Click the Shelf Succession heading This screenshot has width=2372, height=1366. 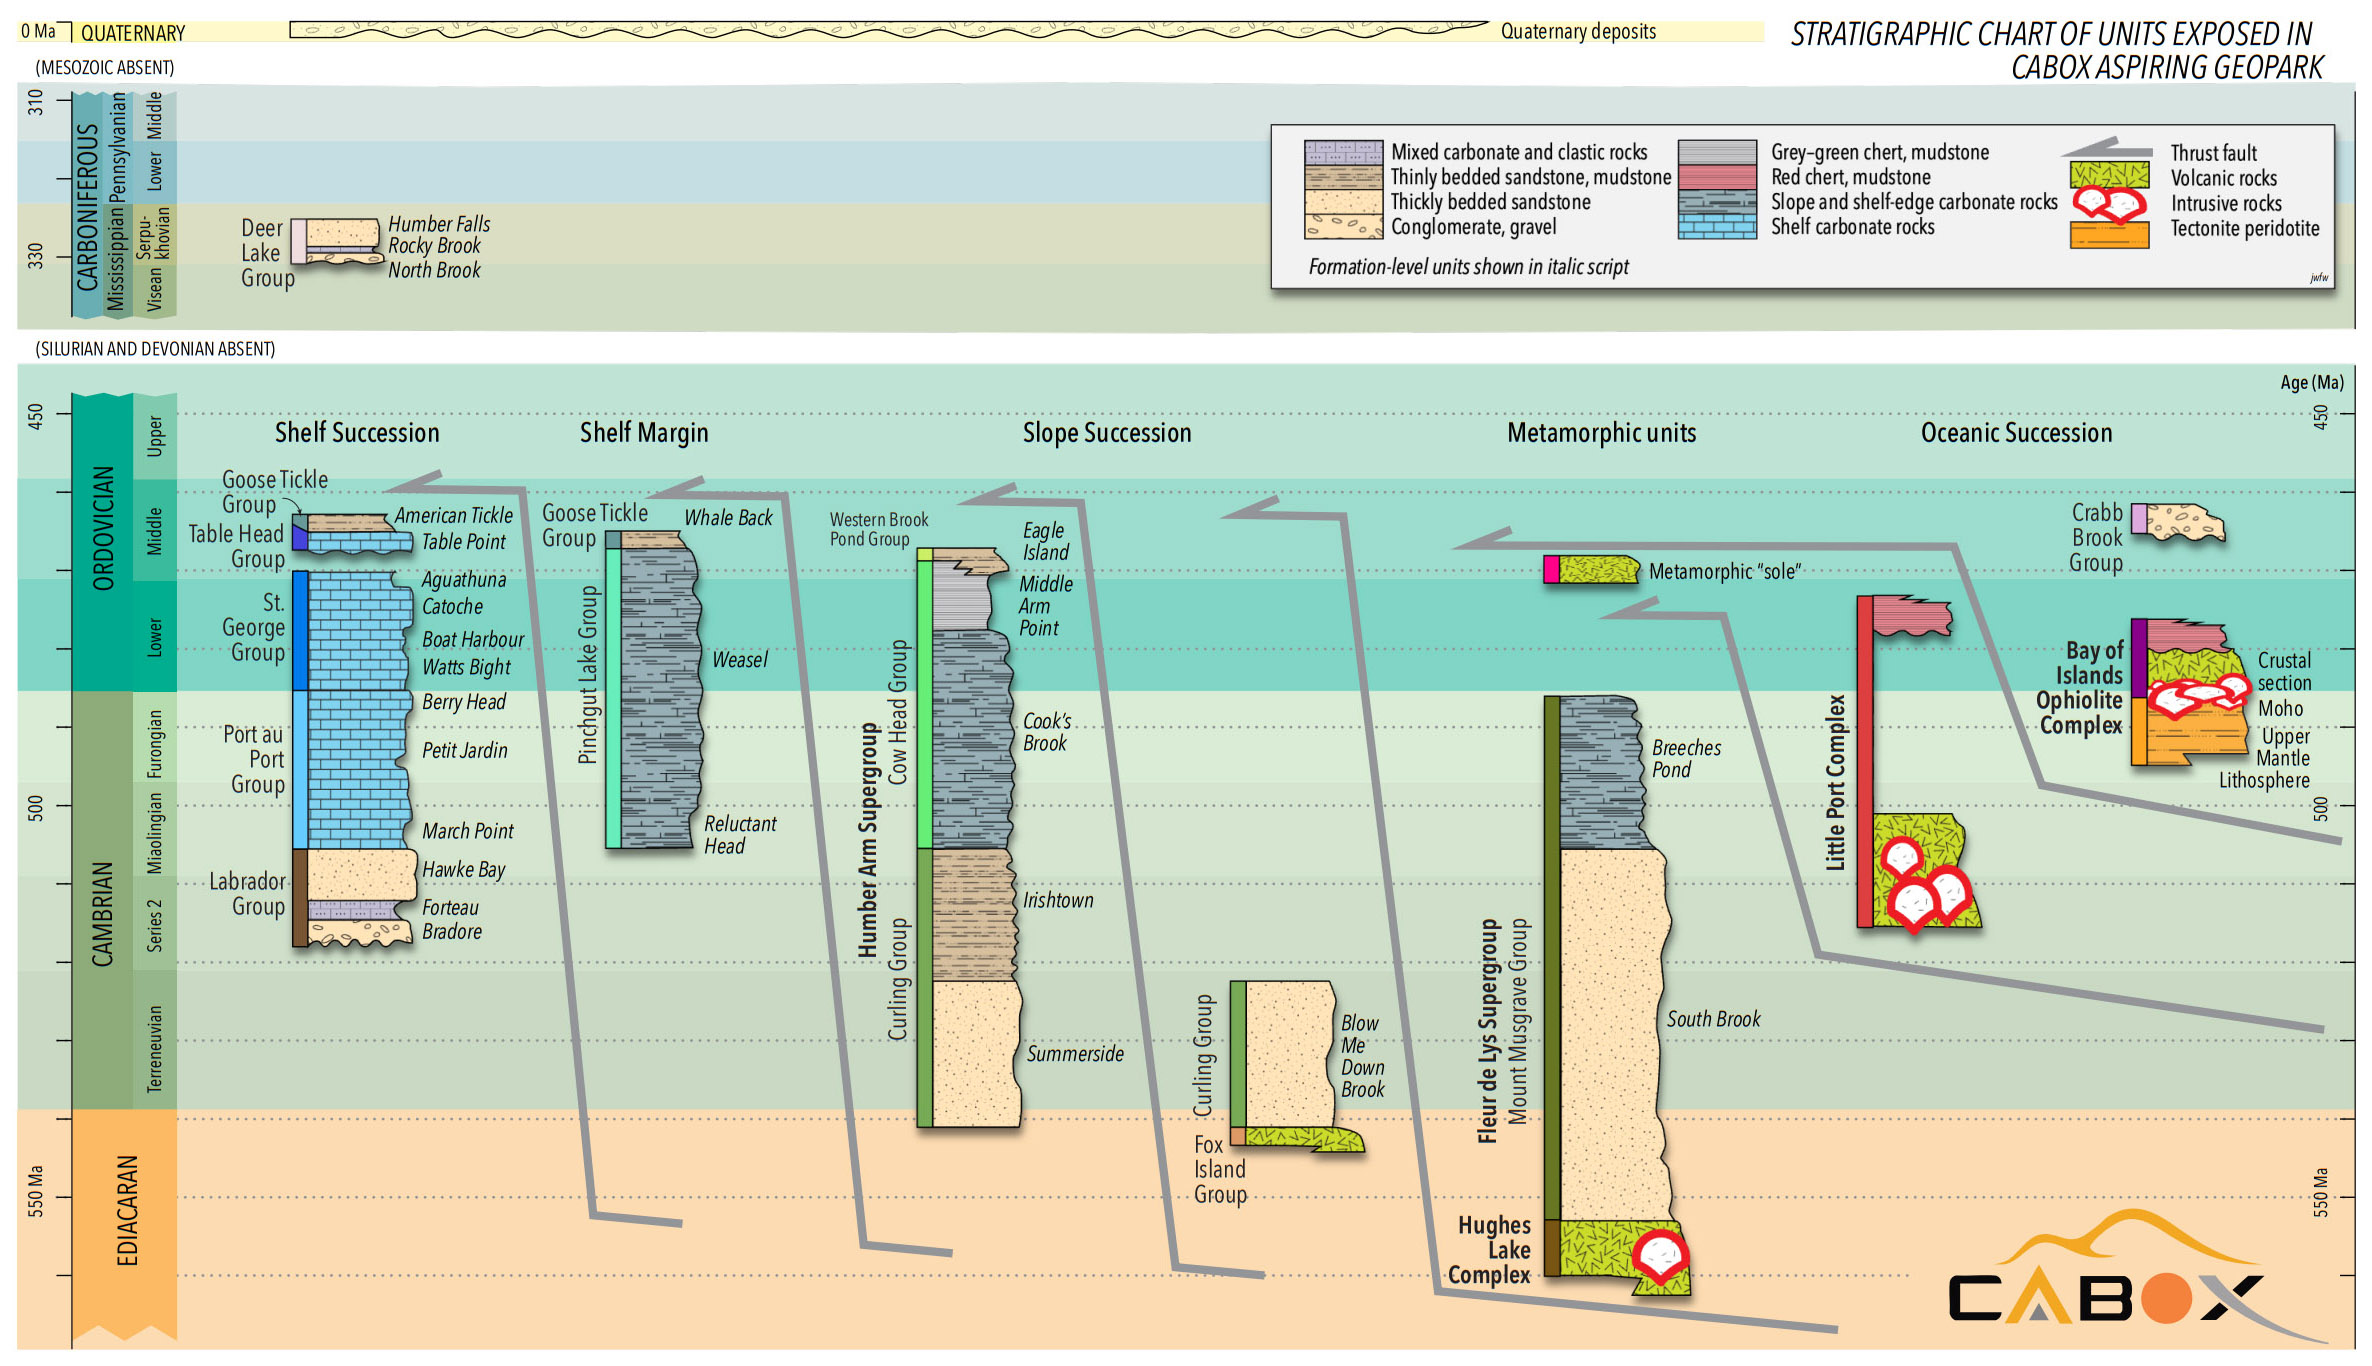(357, 433)
